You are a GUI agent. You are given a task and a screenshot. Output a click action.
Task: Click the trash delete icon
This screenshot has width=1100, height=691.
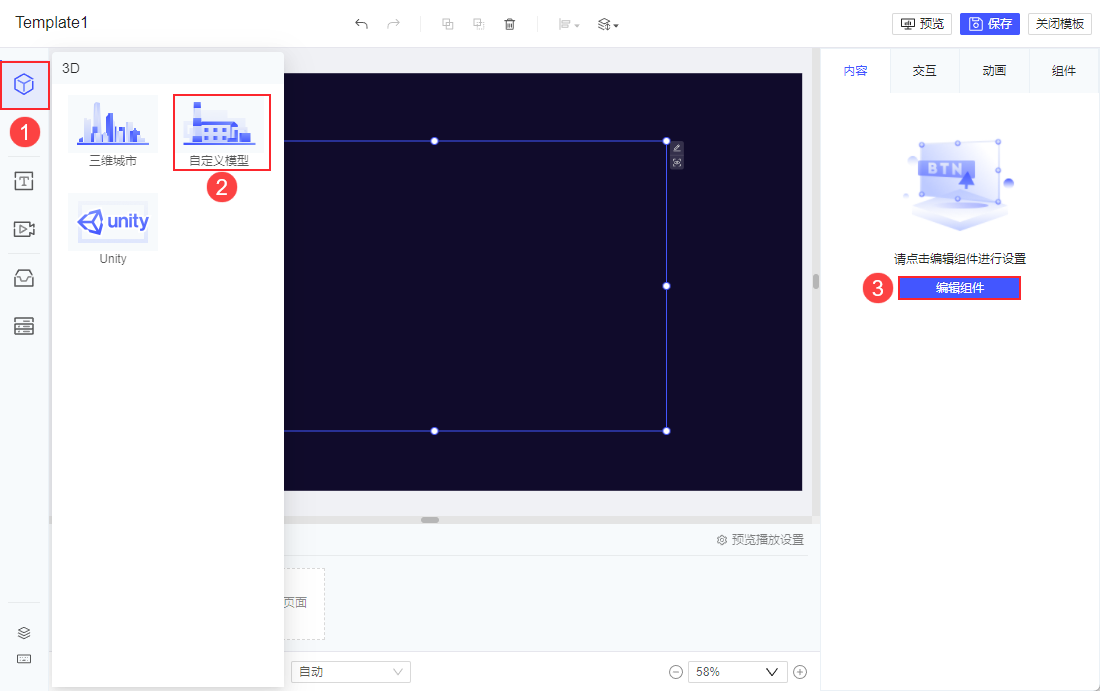(510, 24)
